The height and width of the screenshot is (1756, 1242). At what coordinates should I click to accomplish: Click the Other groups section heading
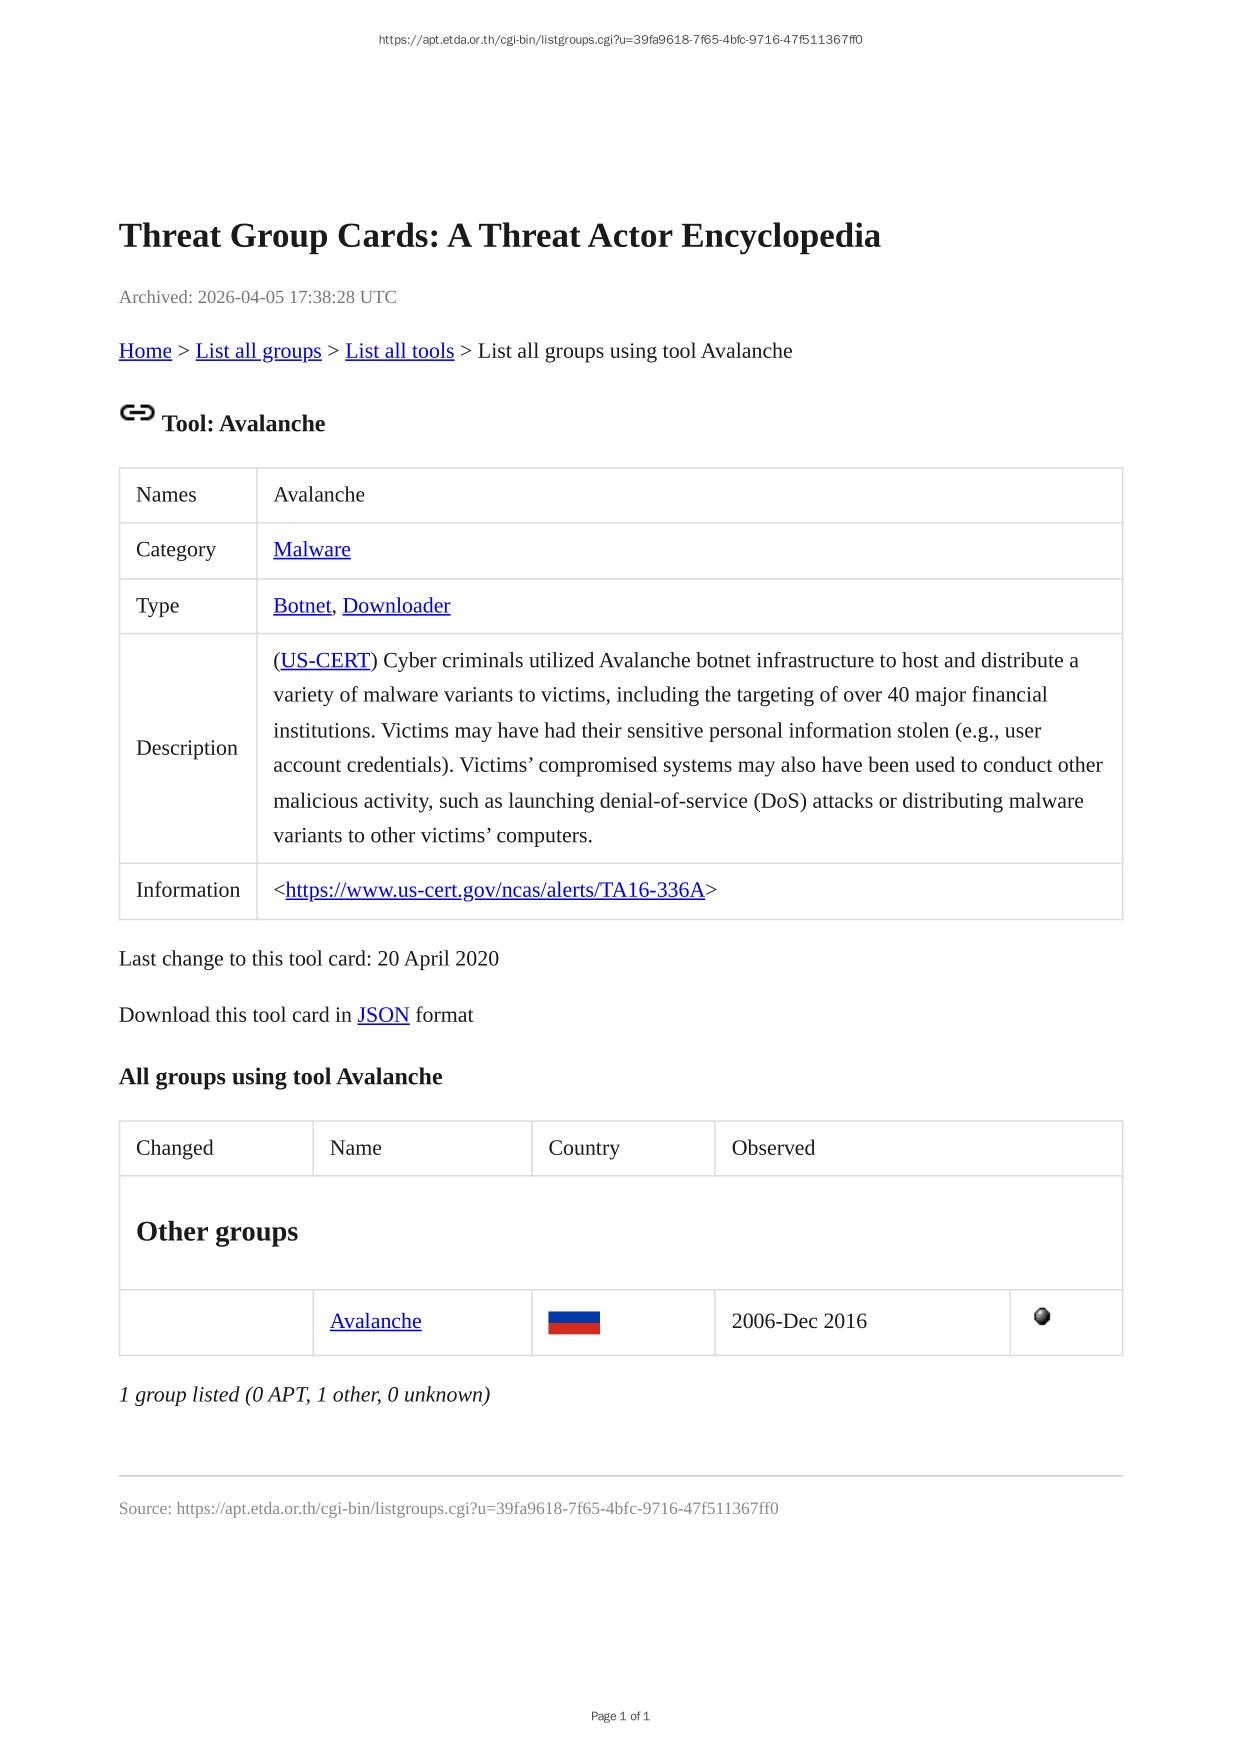pos(217,1231)
